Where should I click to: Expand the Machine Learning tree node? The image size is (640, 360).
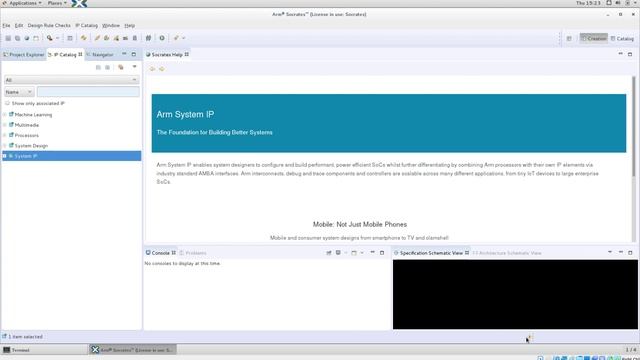point(5,115)
